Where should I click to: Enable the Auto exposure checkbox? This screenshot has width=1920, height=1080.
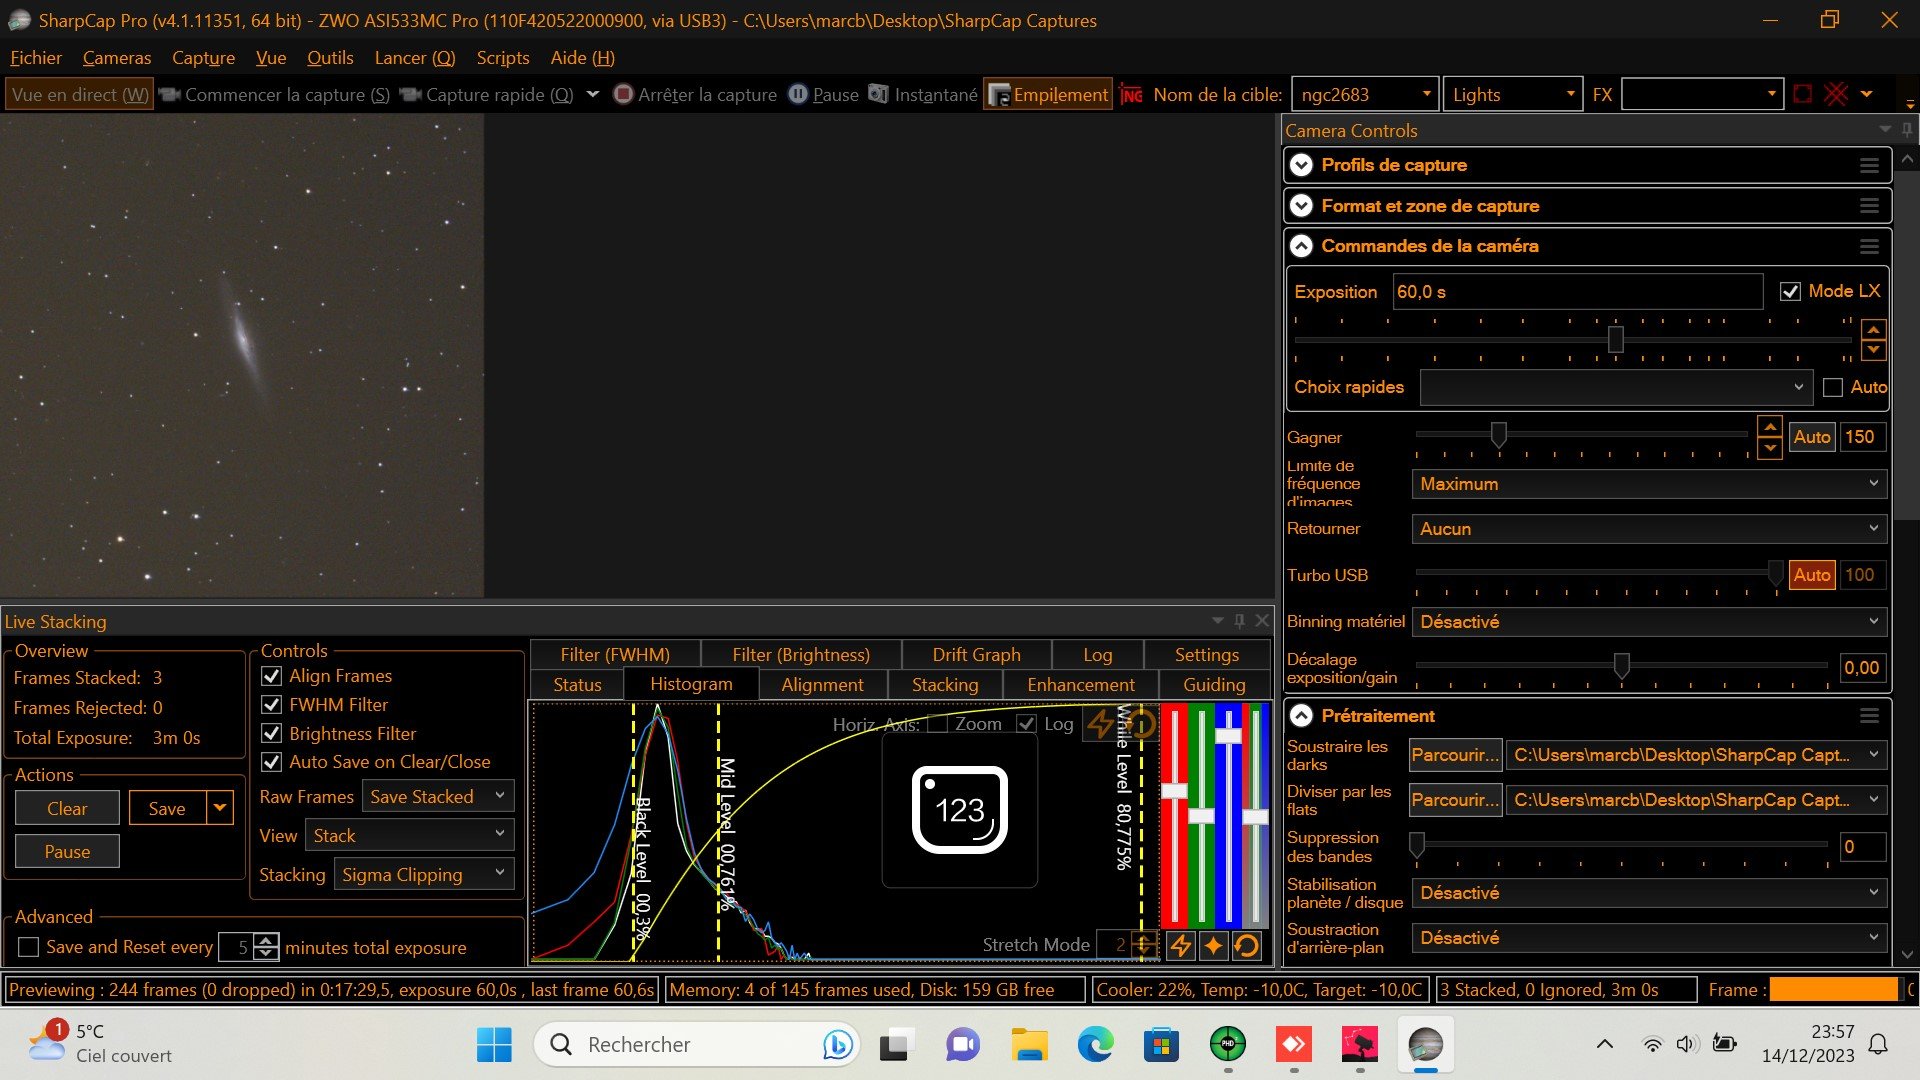click(1833, 387)
